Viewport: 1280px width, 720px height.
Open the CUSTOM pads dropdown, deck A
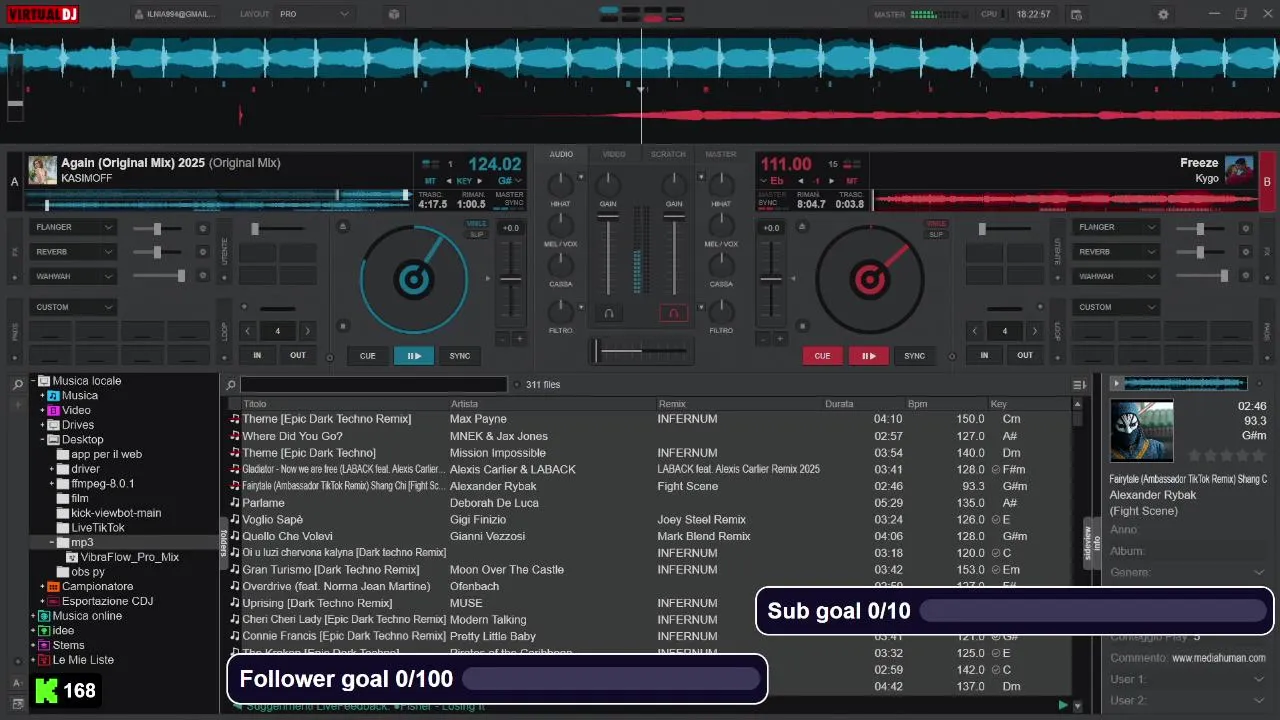73,307
